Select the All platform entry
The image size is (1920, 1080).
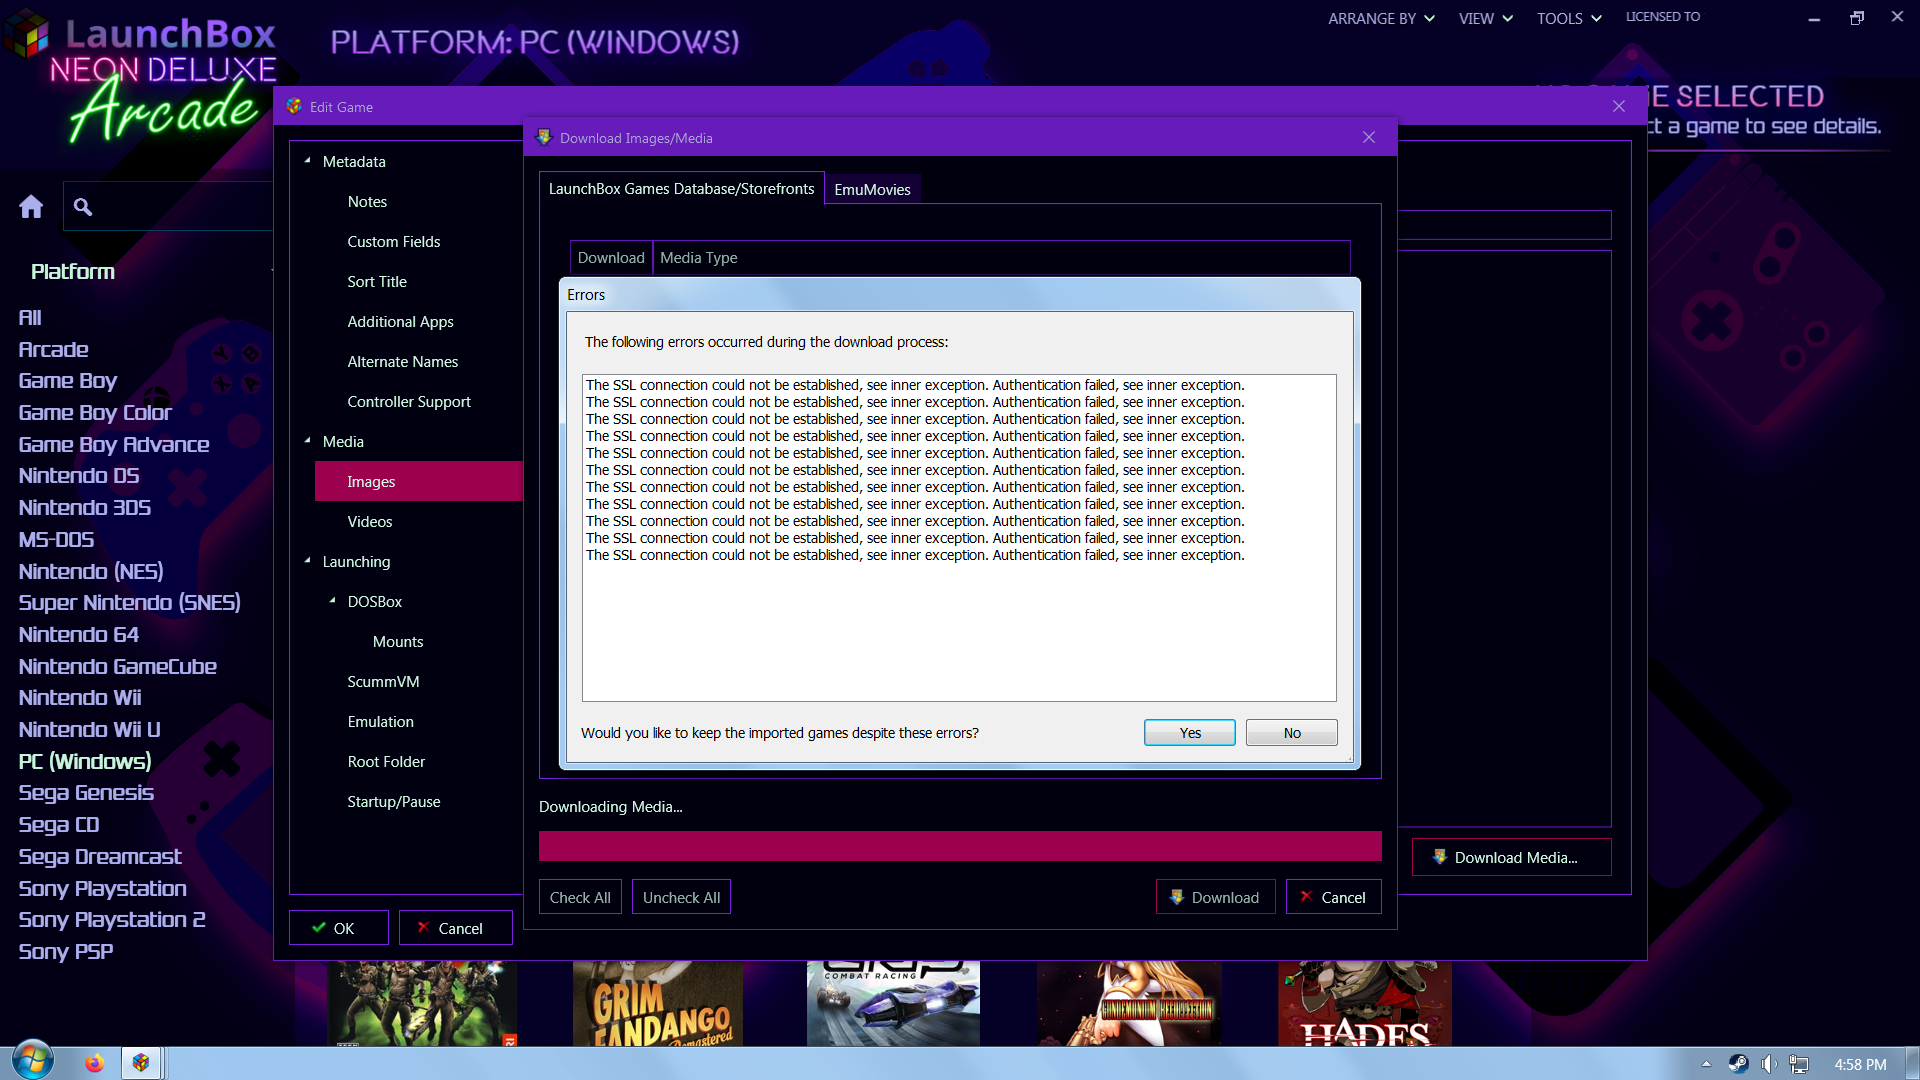30,317
